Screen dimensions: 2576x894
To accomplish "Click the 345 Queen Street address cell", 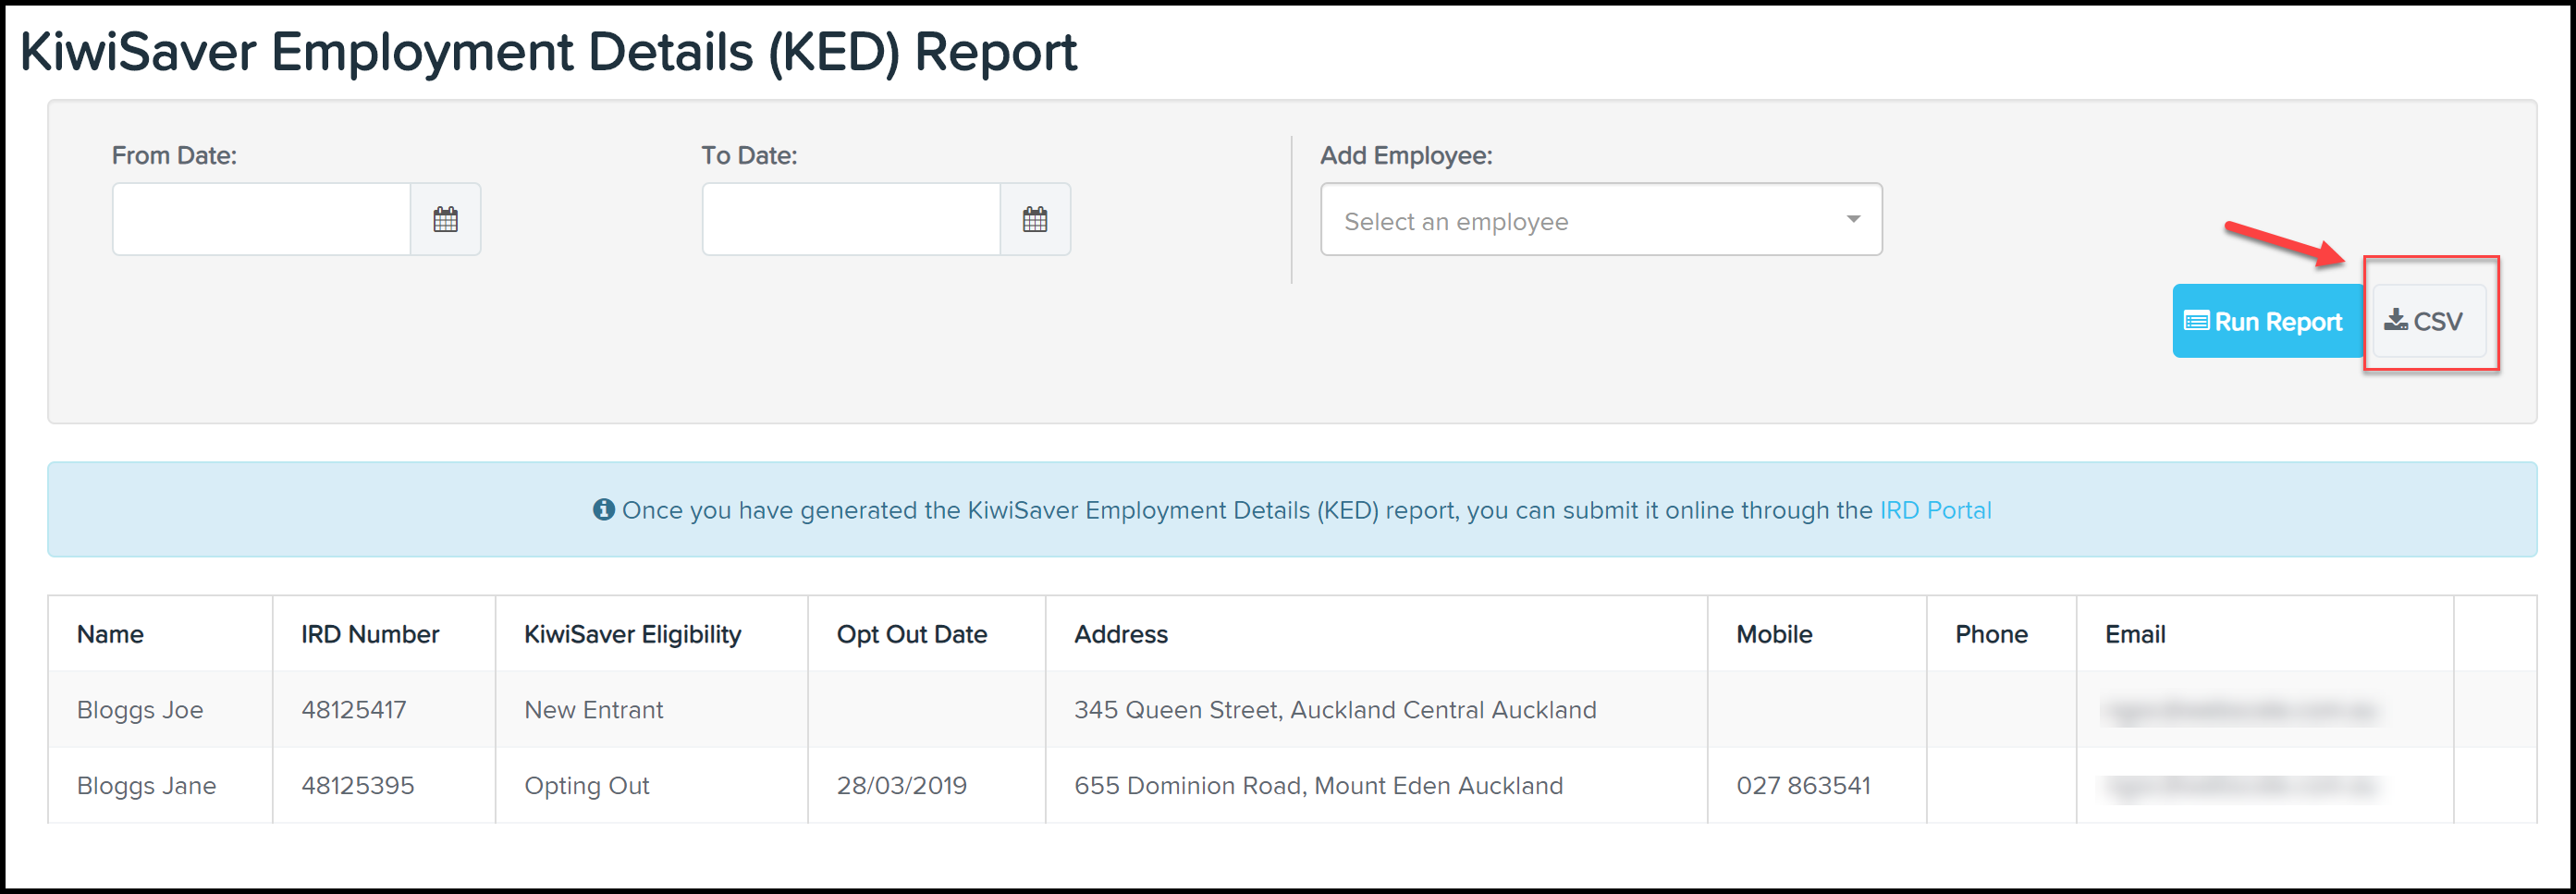I will pyautogui.click(x=1377, y=709).
